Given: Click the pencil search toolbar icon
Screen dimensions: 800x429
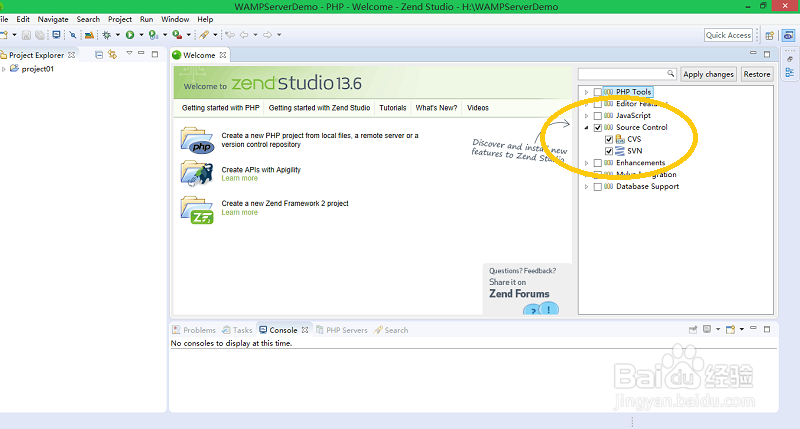Looking at the screenshot, I should 204,35.
